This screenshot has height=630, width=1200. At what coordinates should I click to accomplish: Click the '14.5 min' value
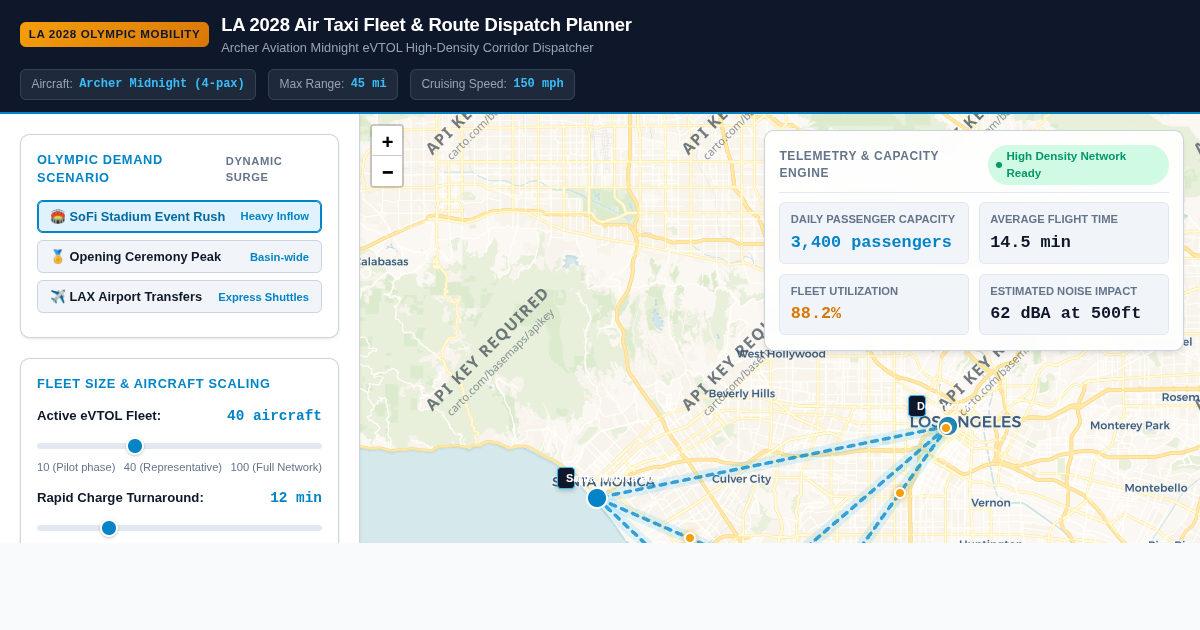(1030, 242)
